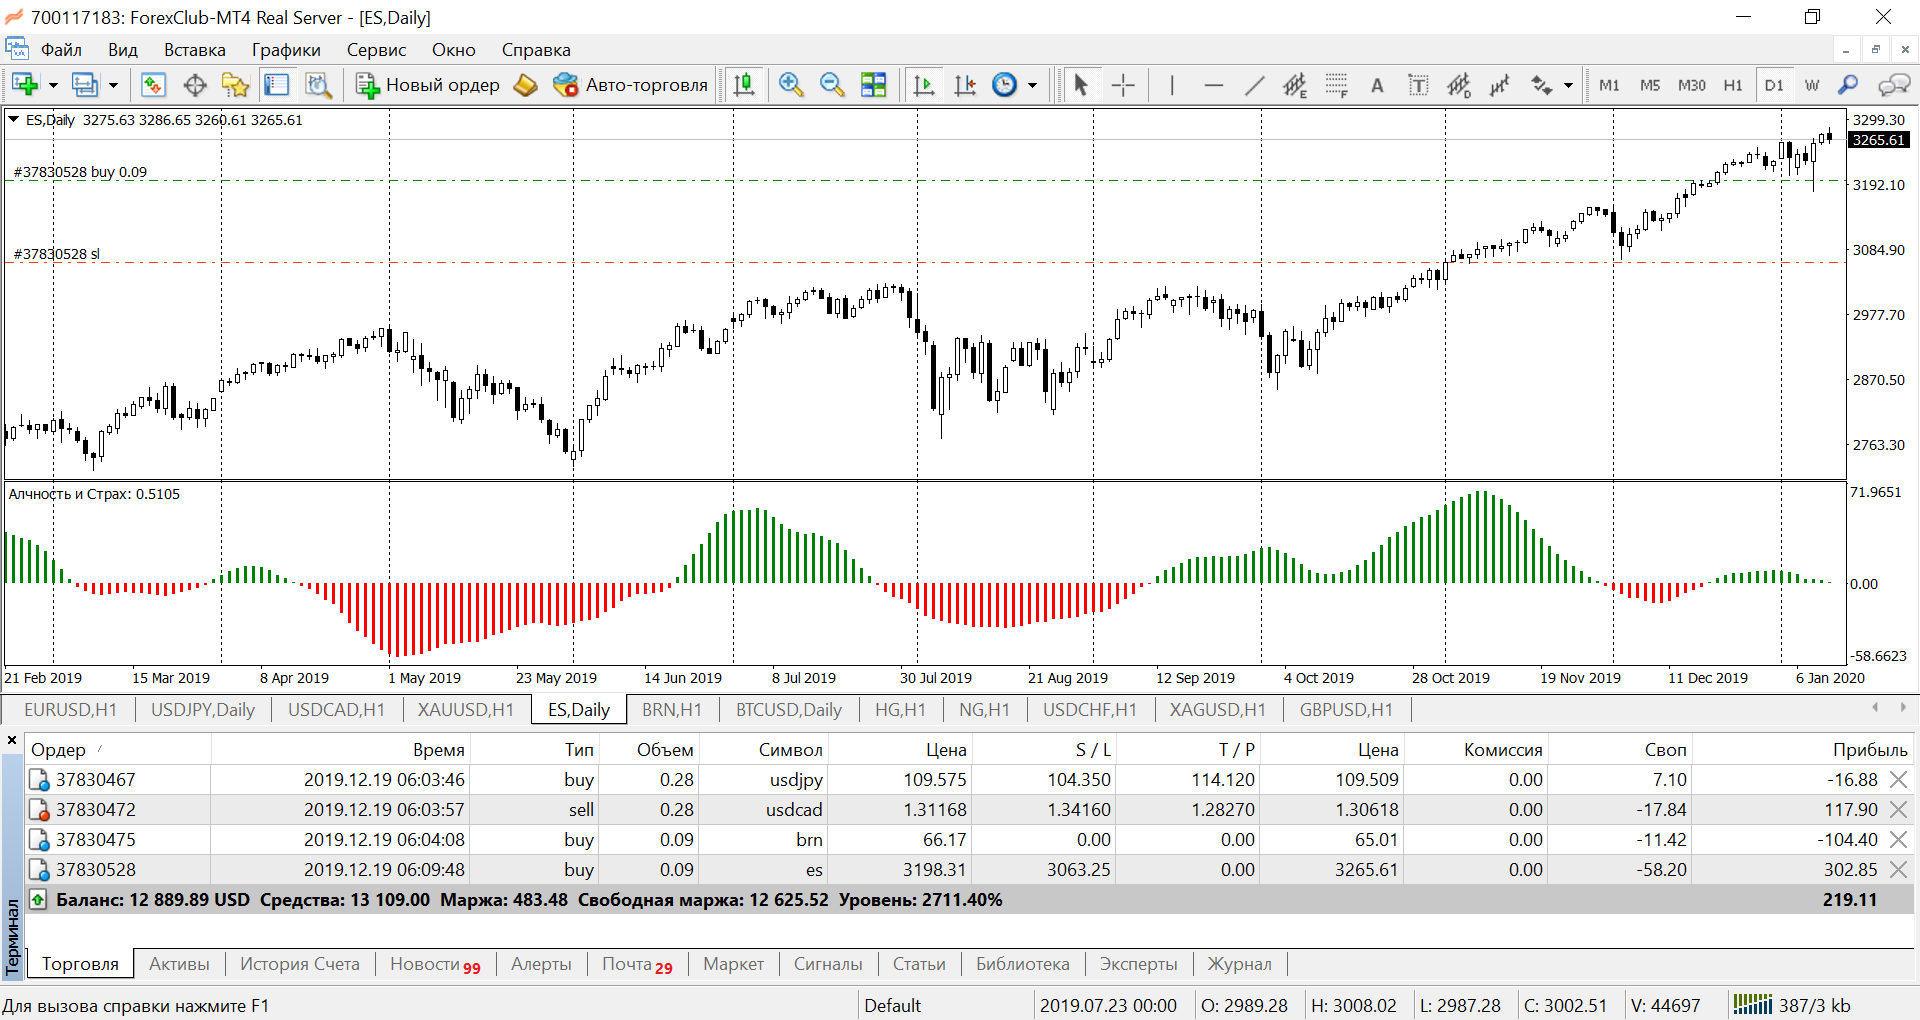Switch chart to H1 timeframe

click(x=1733, y=85)
